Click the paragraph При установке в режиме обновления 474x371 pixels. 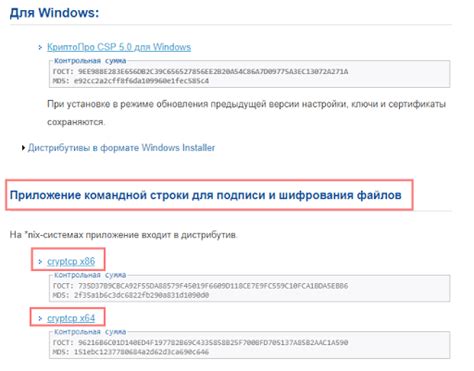pos(246,113)
